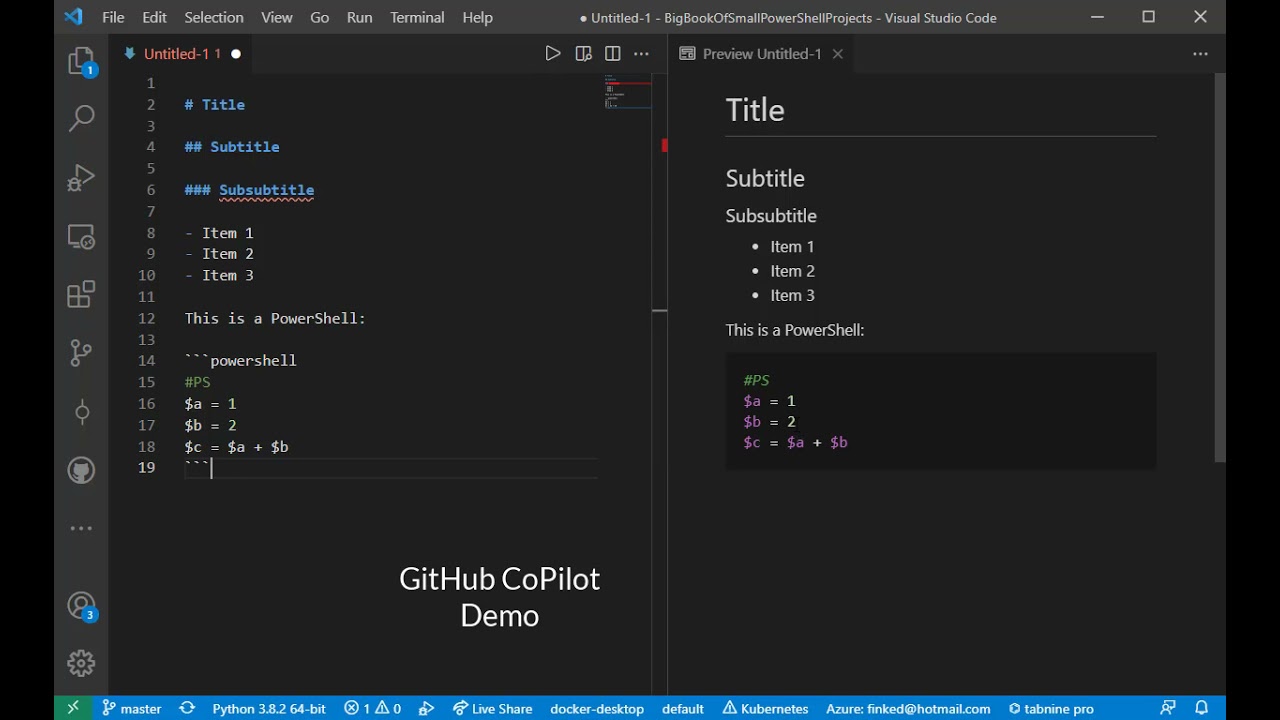This screenshot has width=1280, height=720.
Task: Open the View menu
Action: [277, 17]
